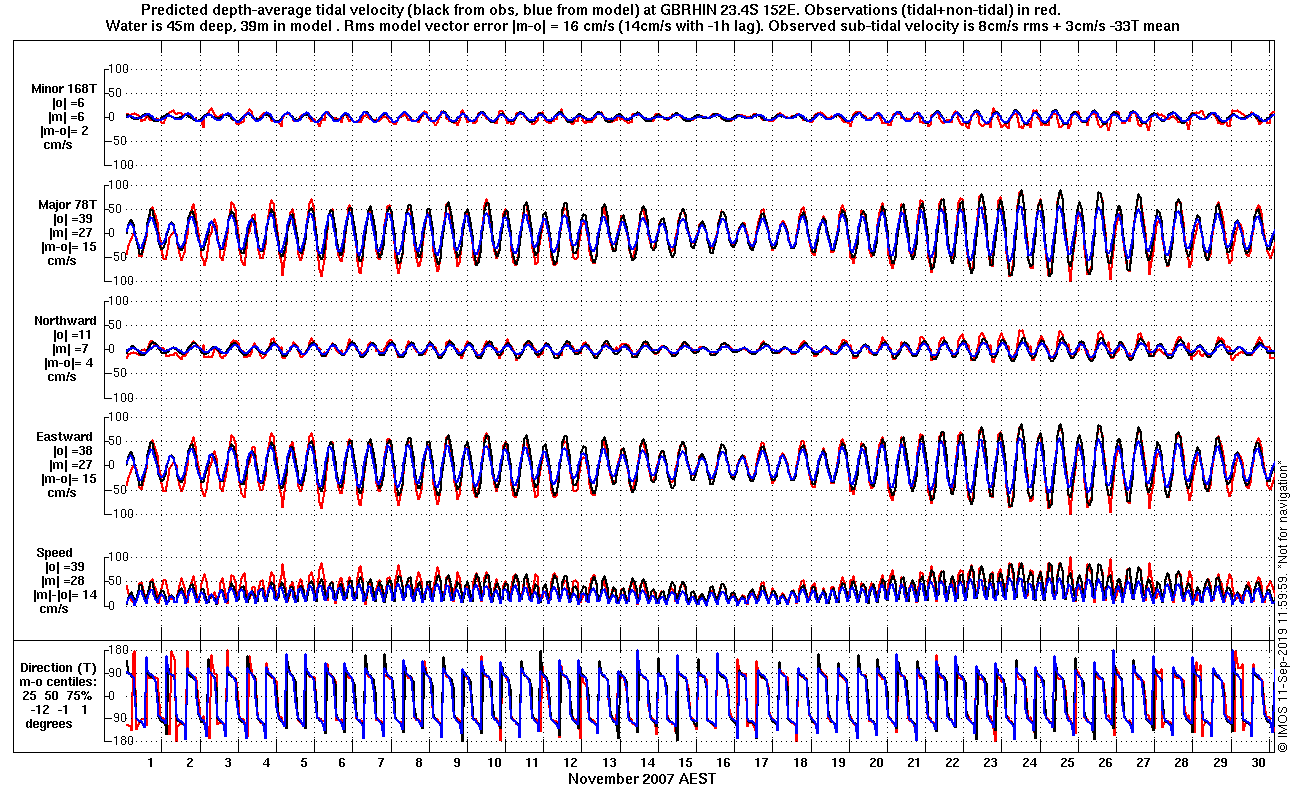Click the '100' tick of the Minor panel
The image size is (1300, 800).
click(x=119, y=69)
